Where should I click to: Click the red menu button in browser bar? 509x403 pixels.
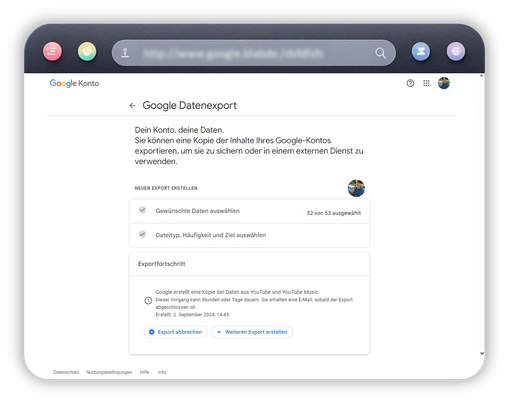(52, 52)
